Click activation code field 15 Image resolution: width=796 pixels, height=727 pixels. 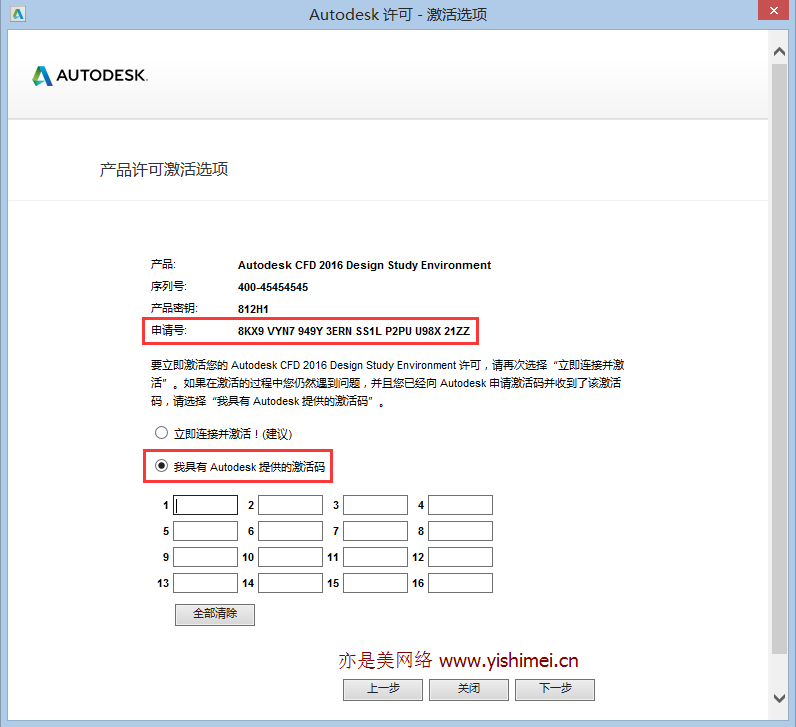376,583
